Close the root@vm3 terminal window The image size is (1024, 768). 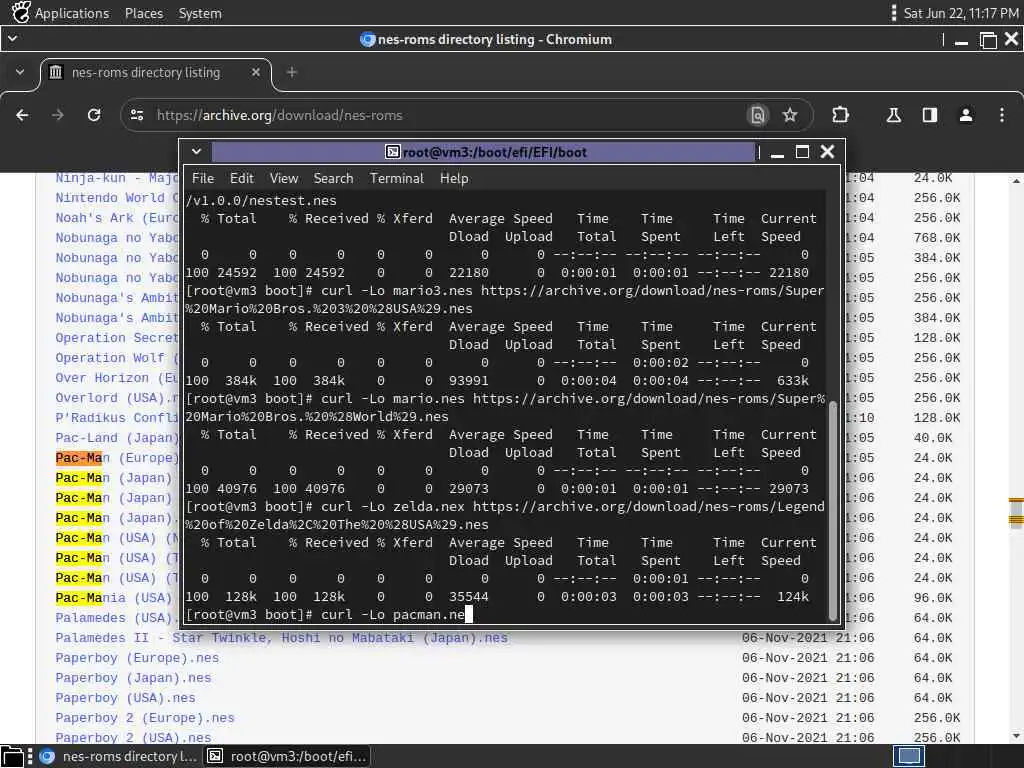[827, 152]
